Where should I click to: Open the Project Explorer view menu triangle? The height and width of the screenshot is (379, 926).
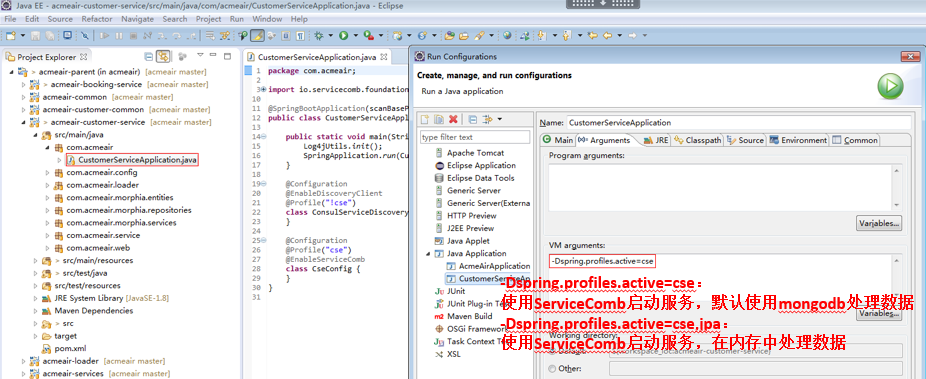click(200, 55)
